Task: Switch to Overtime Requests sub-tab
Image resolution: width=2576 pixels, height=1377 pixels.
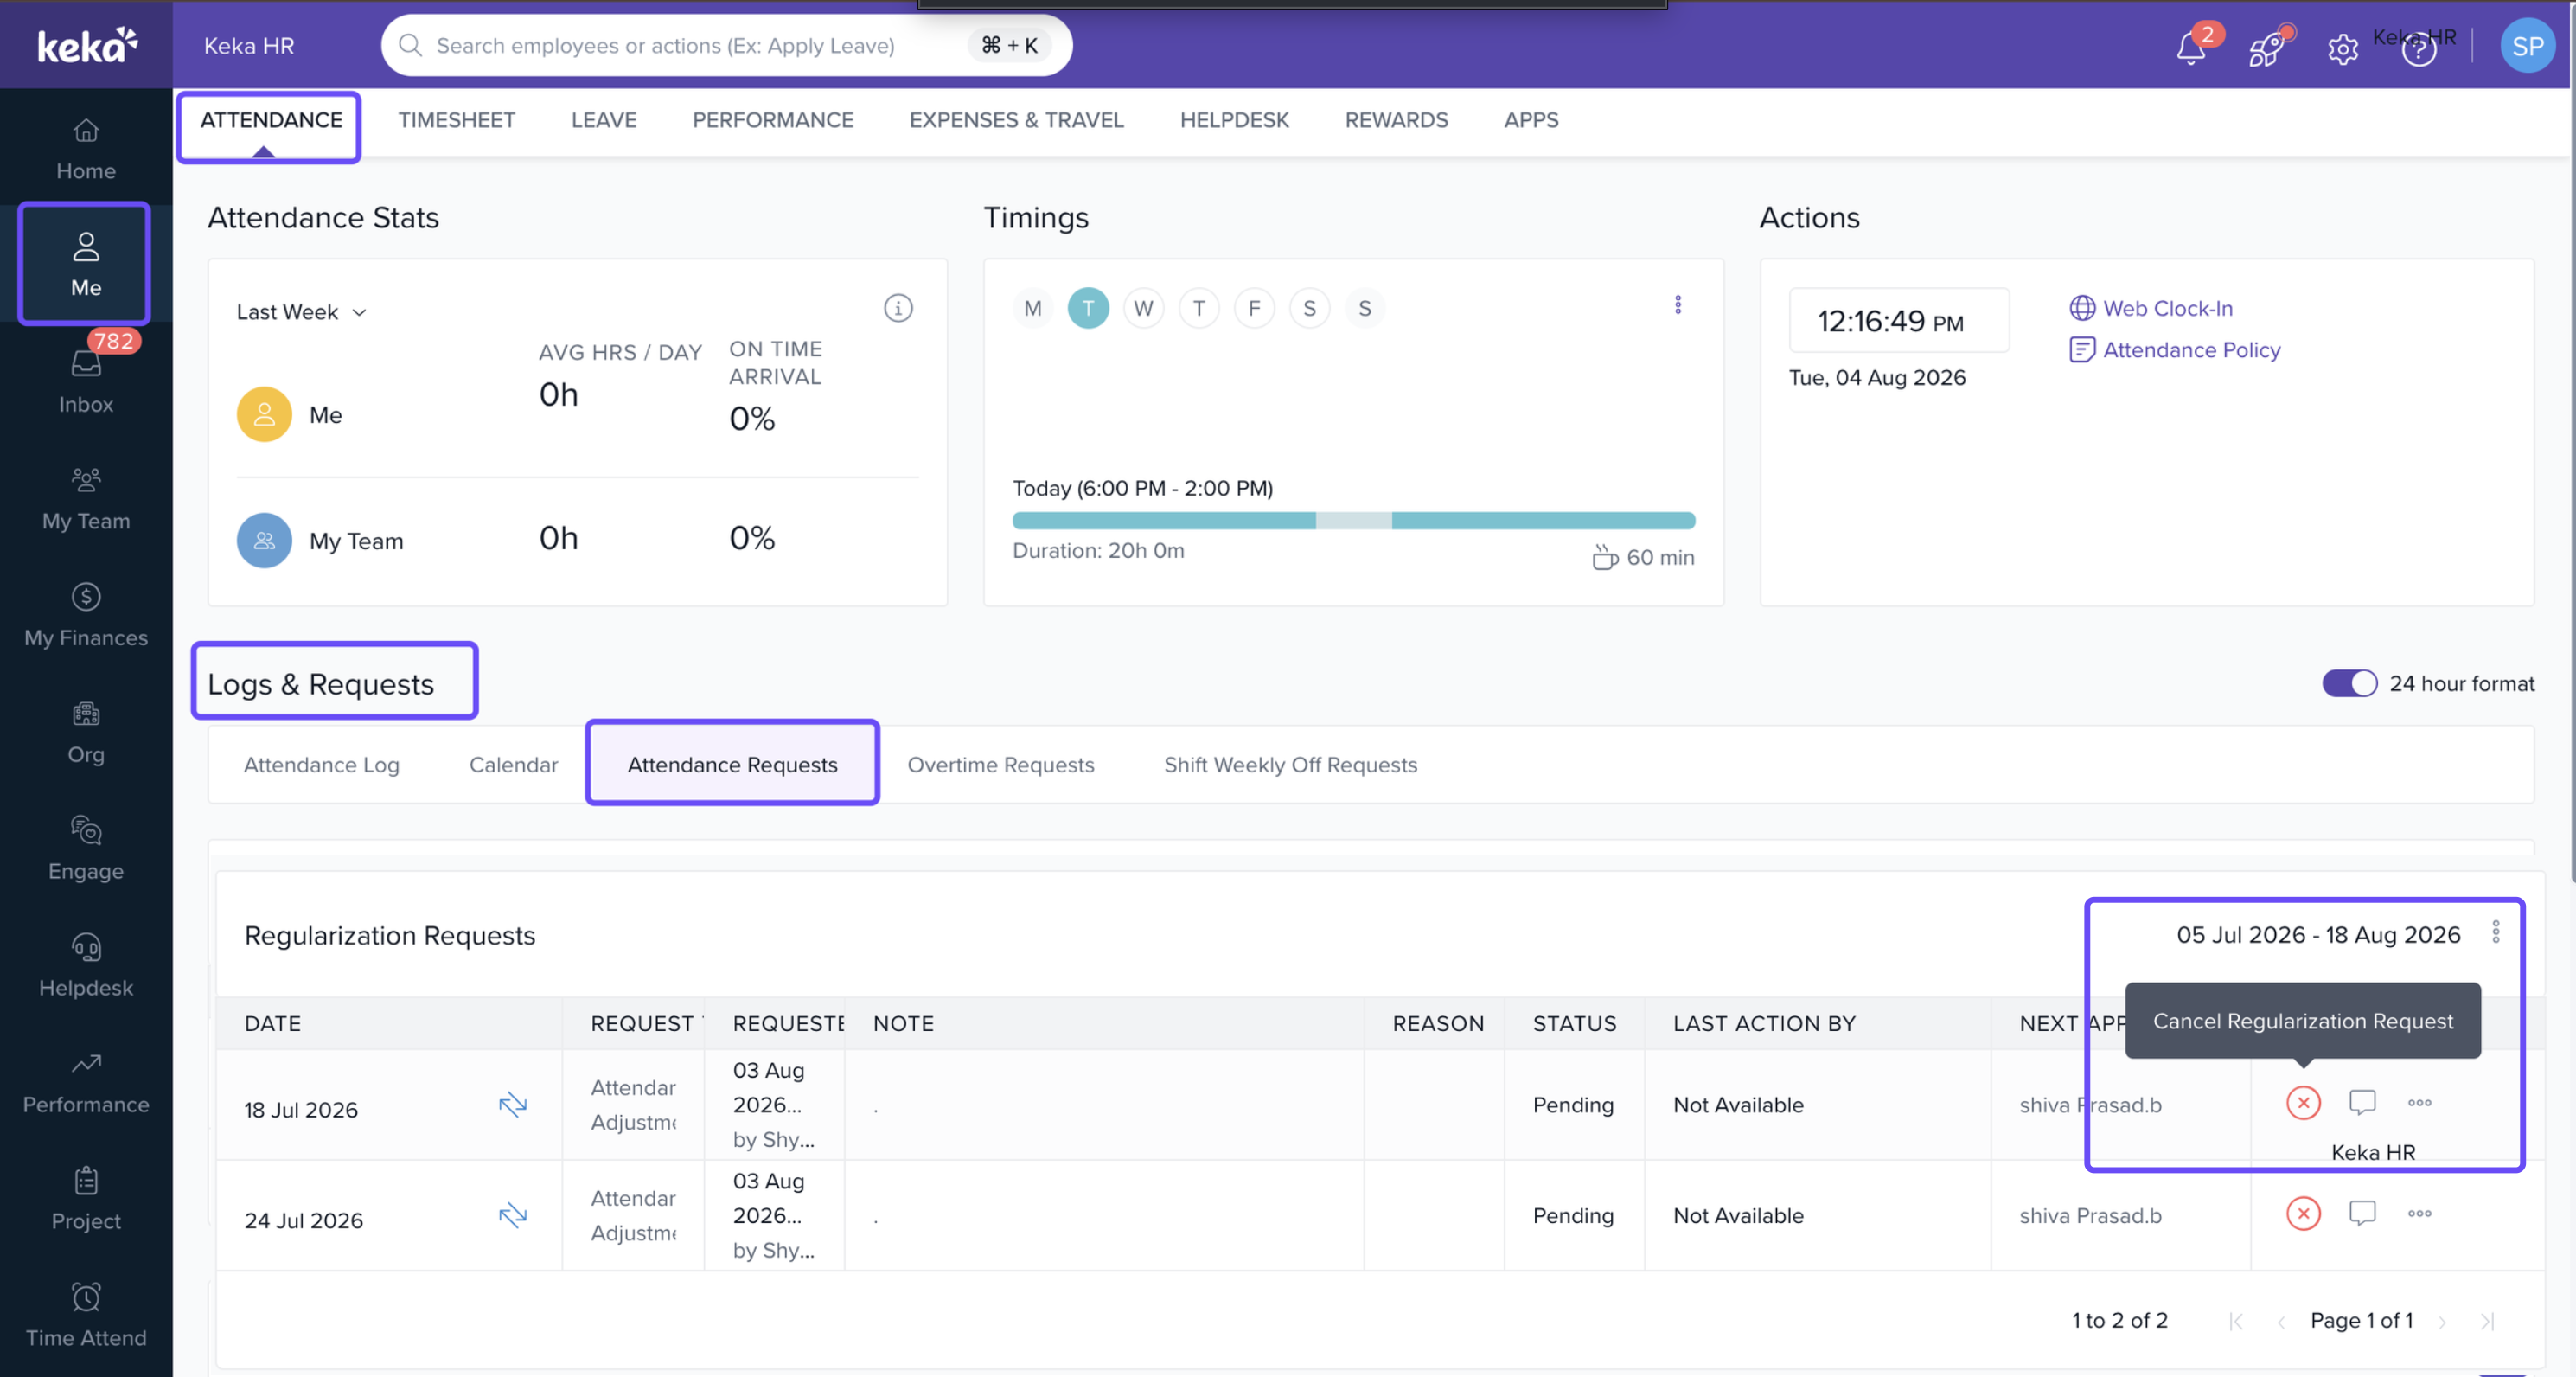Action: click(1000, 764)
